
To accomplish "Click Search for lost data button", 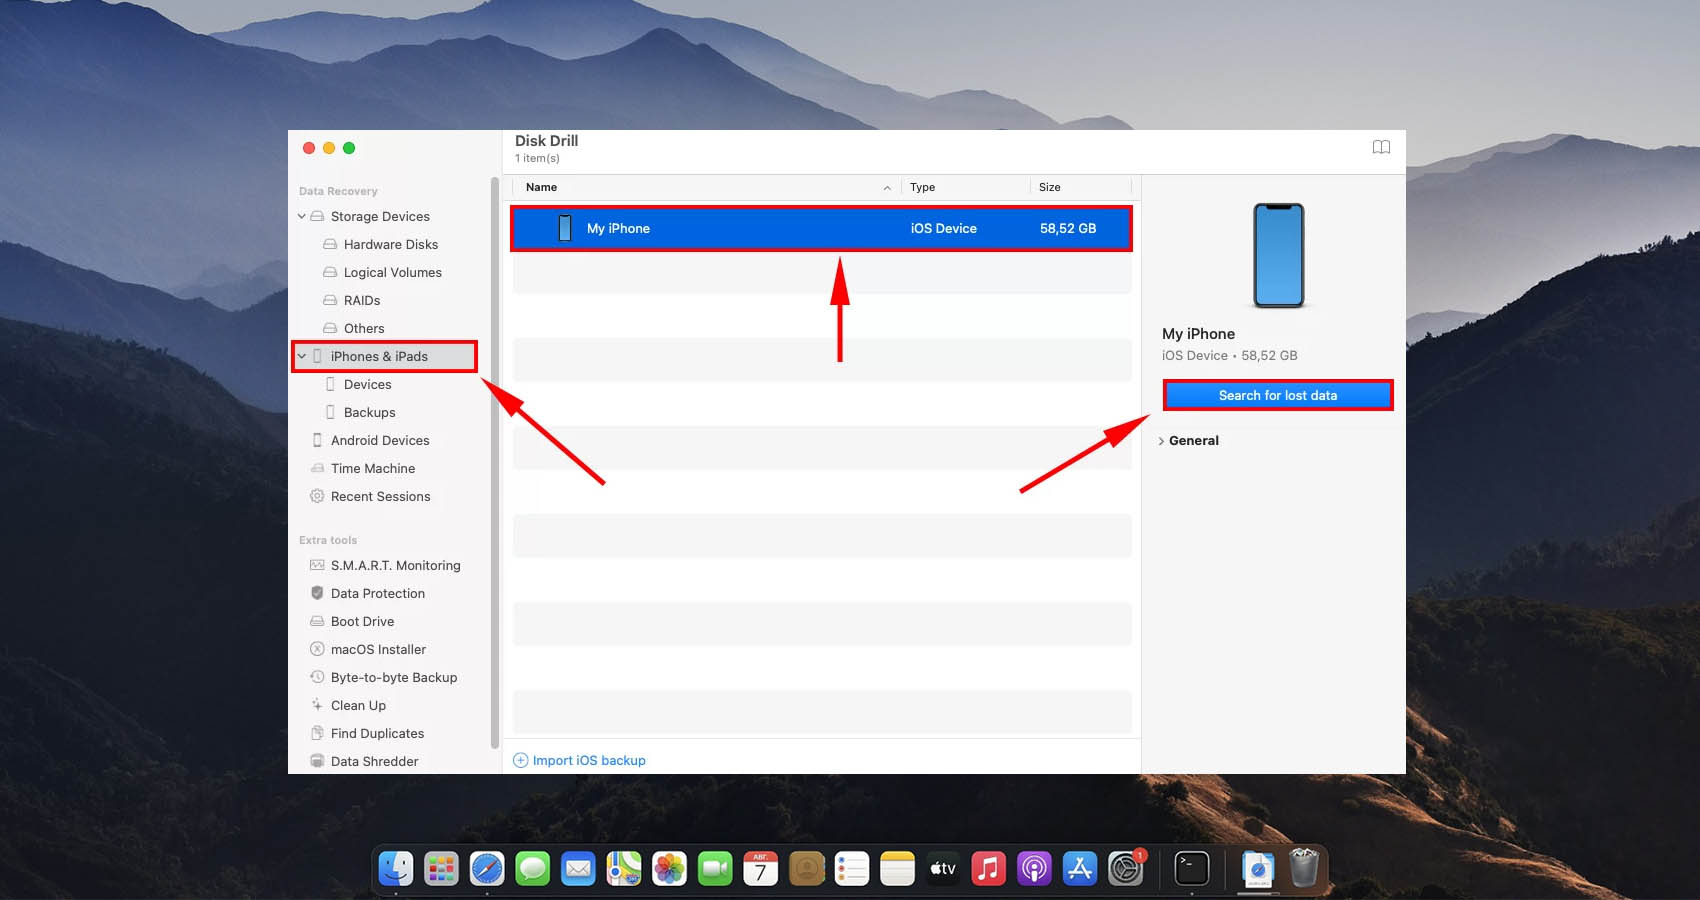I will pos(1277,395).
